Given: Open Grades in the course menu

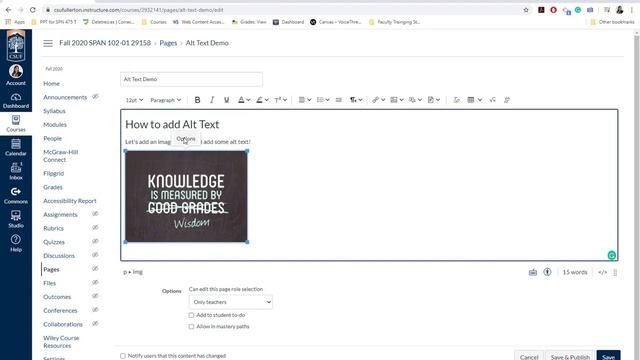Looking at the screenshot, I should tap(53, 187).
